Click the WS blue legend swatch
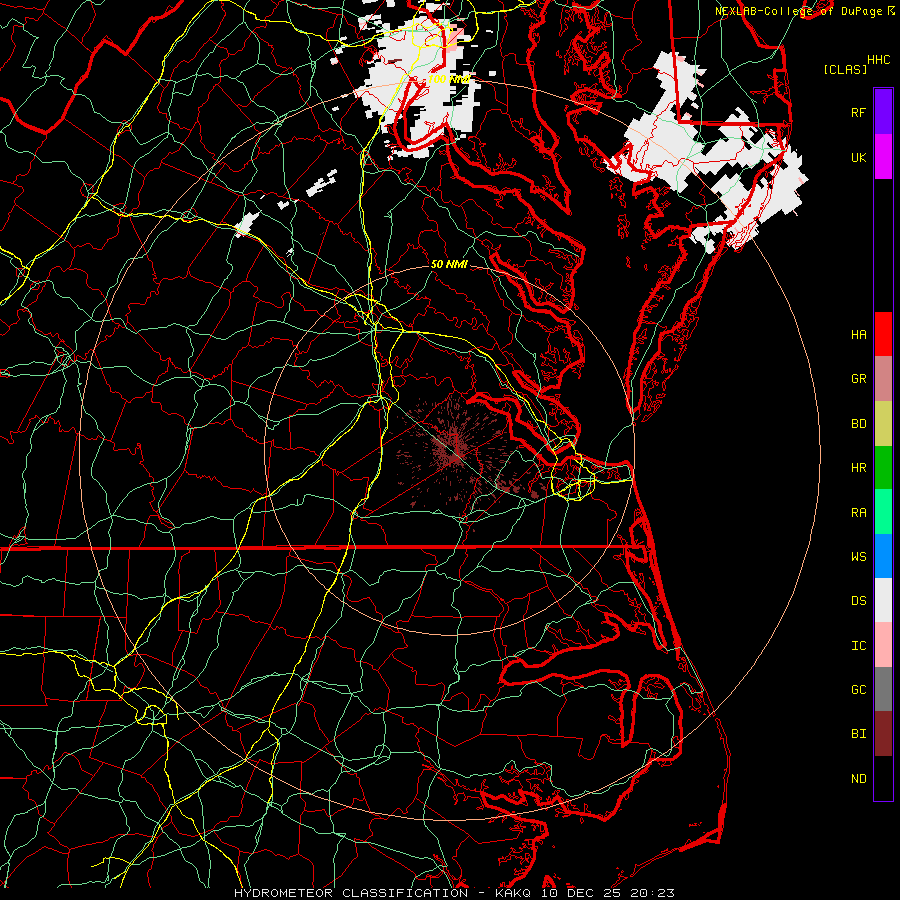 pyautogui.click(x=883, y=556)
